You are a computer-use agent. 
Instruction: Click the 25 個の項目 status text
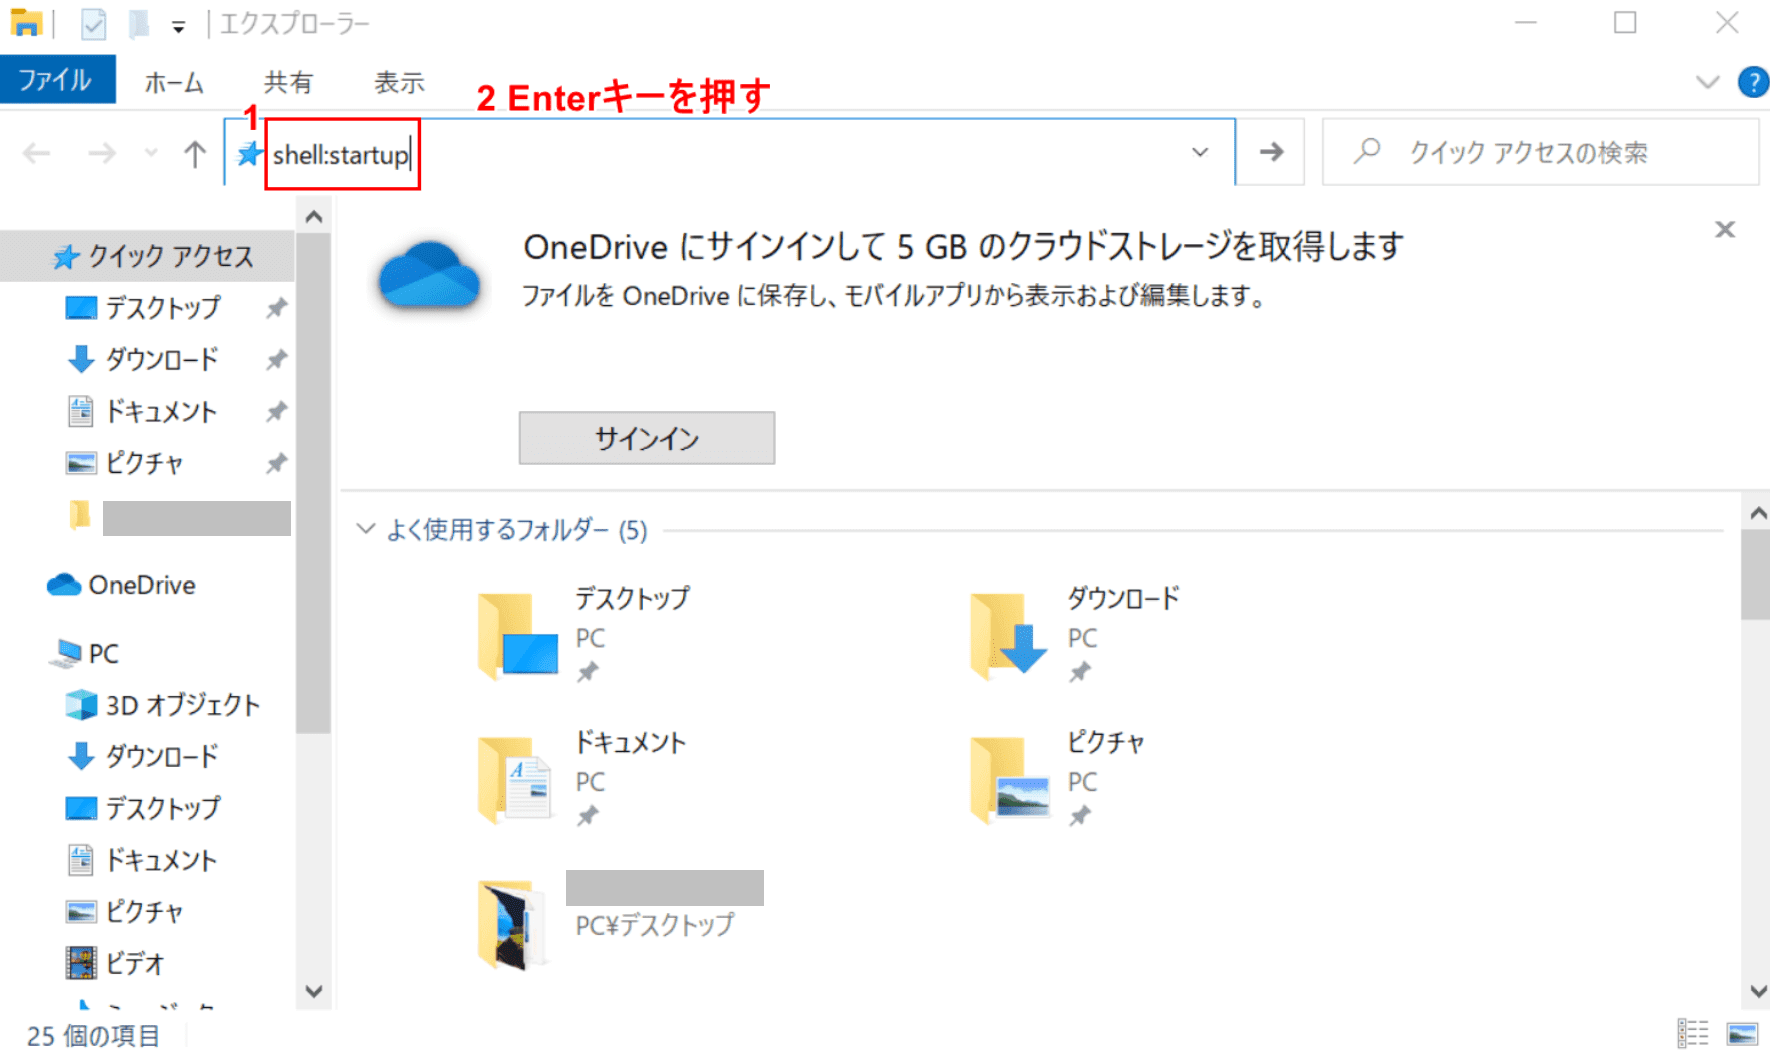point(93,1036)
